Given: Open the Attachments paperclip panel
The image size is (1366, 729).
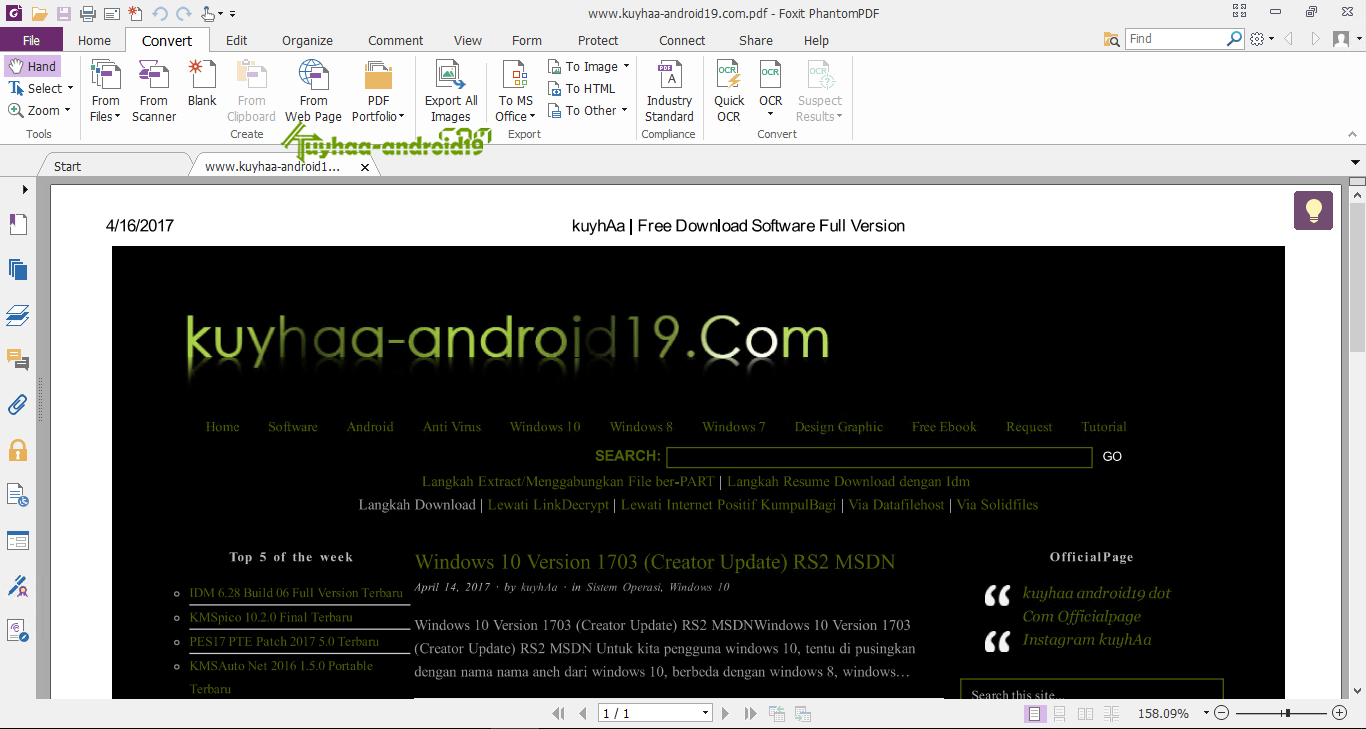Looking at the screenshot, I should point(18,405).
